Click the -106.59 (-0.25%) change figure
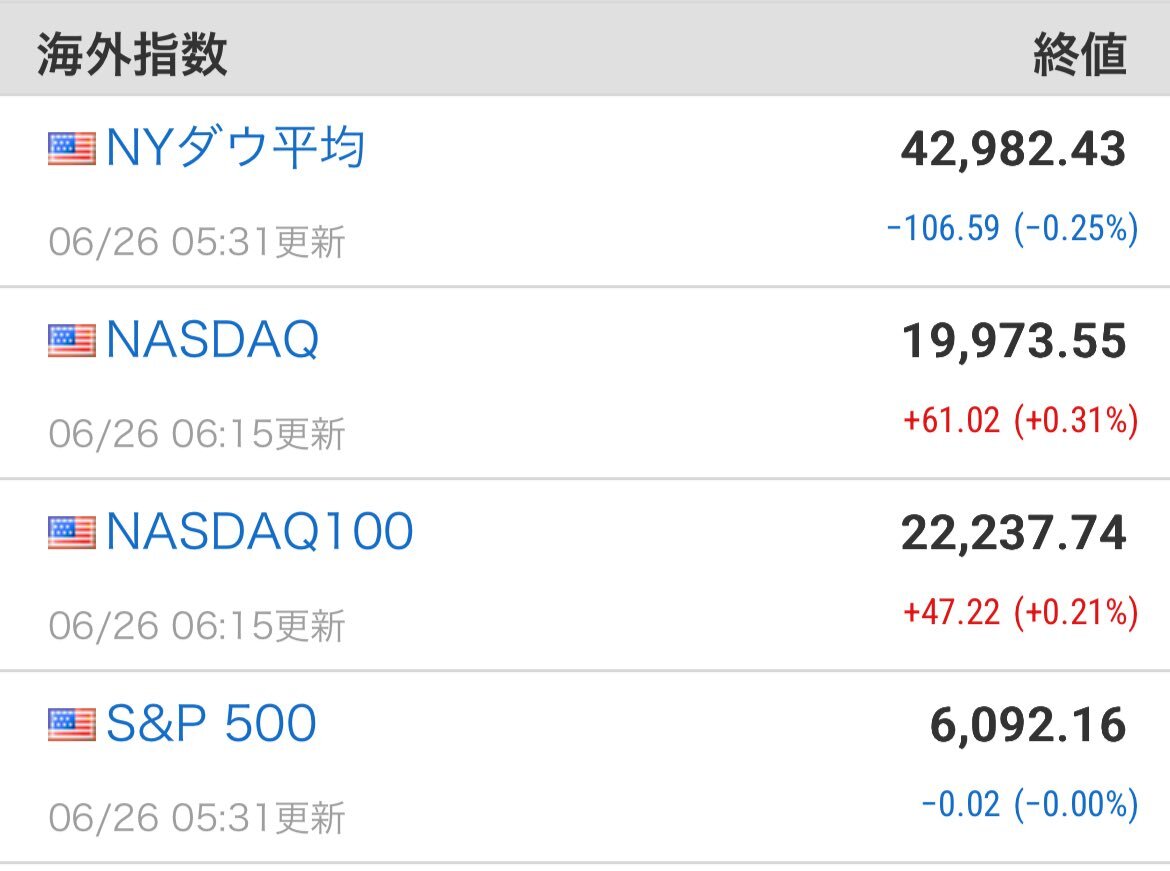The height and width of the screenshot is (871, 1170). coord(1013,228)
